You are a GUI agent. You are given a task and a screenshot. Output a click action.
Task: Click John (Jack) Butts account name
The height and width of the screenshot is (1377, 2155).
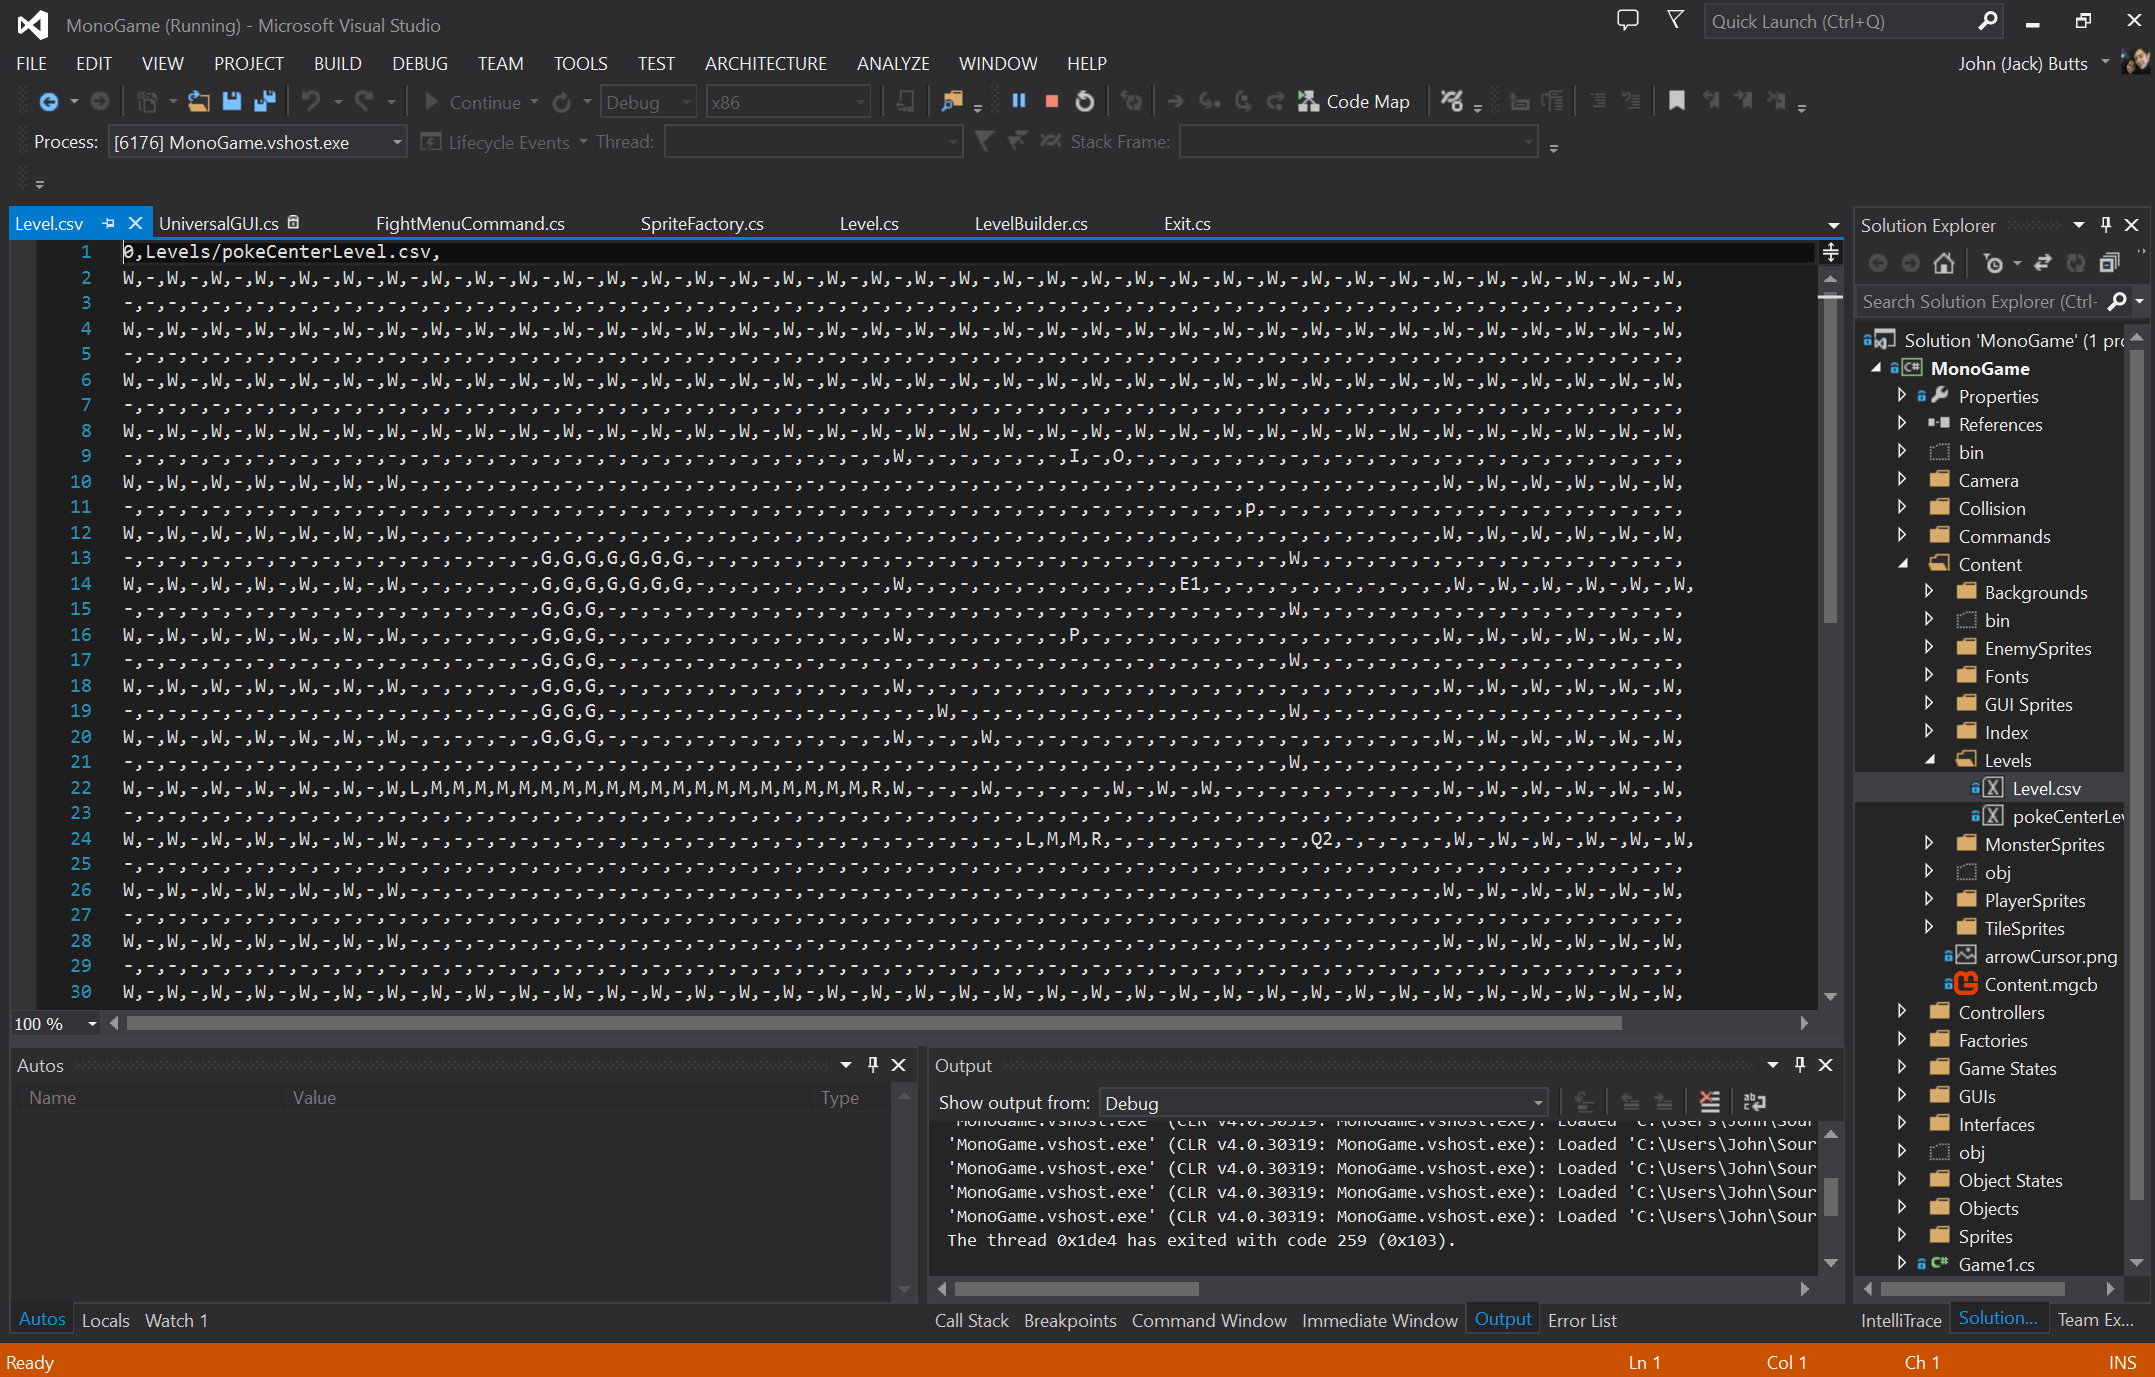pos(2023,63)
